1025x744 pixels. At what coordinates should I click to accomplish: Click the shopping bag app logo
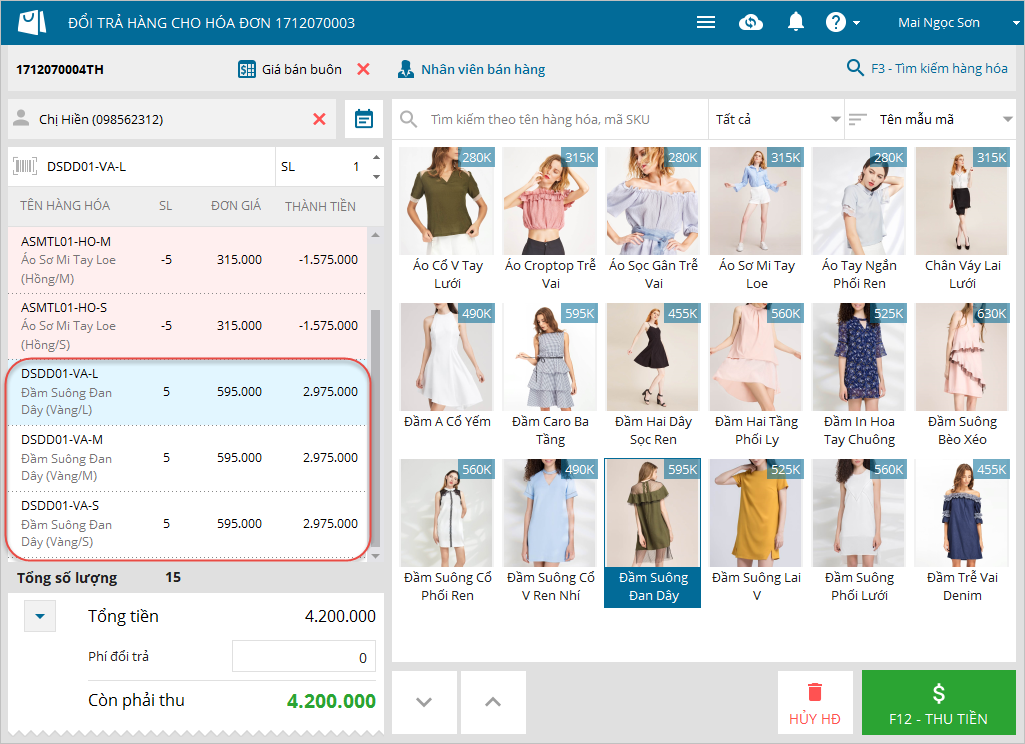tap(32, 22)
